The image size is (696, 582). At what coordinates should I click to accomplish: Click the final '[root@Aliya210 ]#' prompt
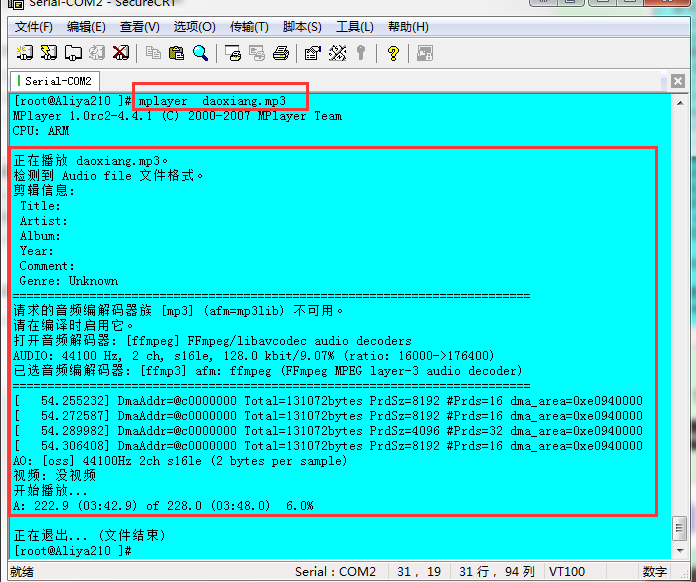[x=73, y=551]
